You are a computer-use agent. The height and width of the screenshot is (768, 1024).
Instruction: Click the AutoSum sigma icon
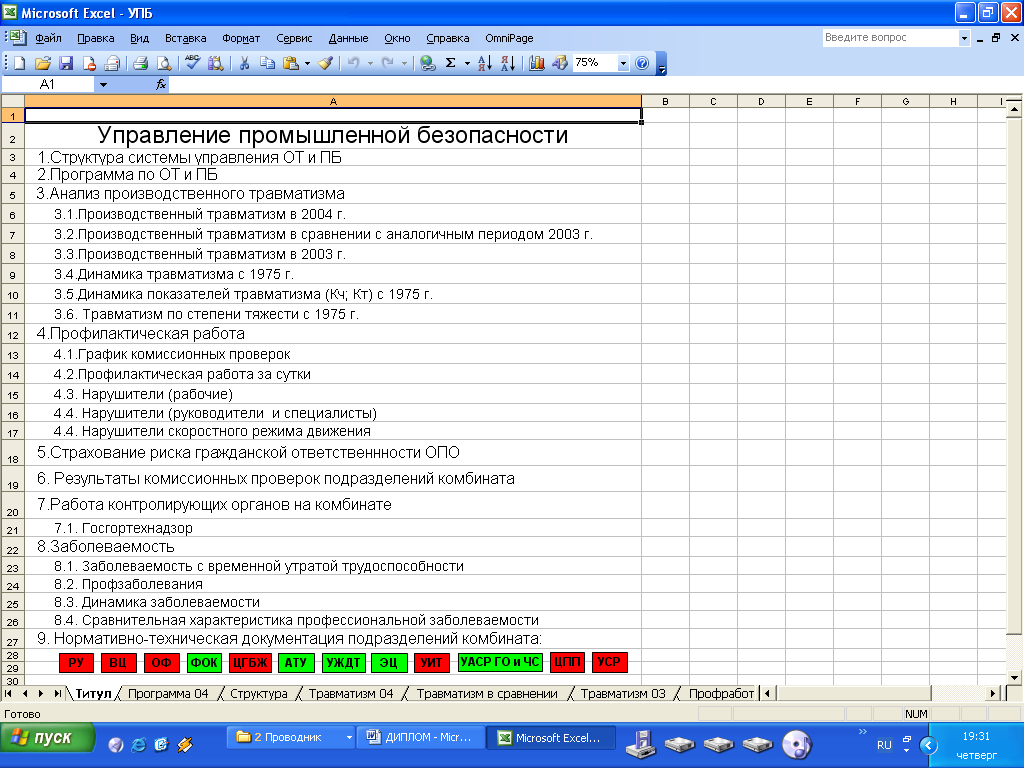coord(450,63)
